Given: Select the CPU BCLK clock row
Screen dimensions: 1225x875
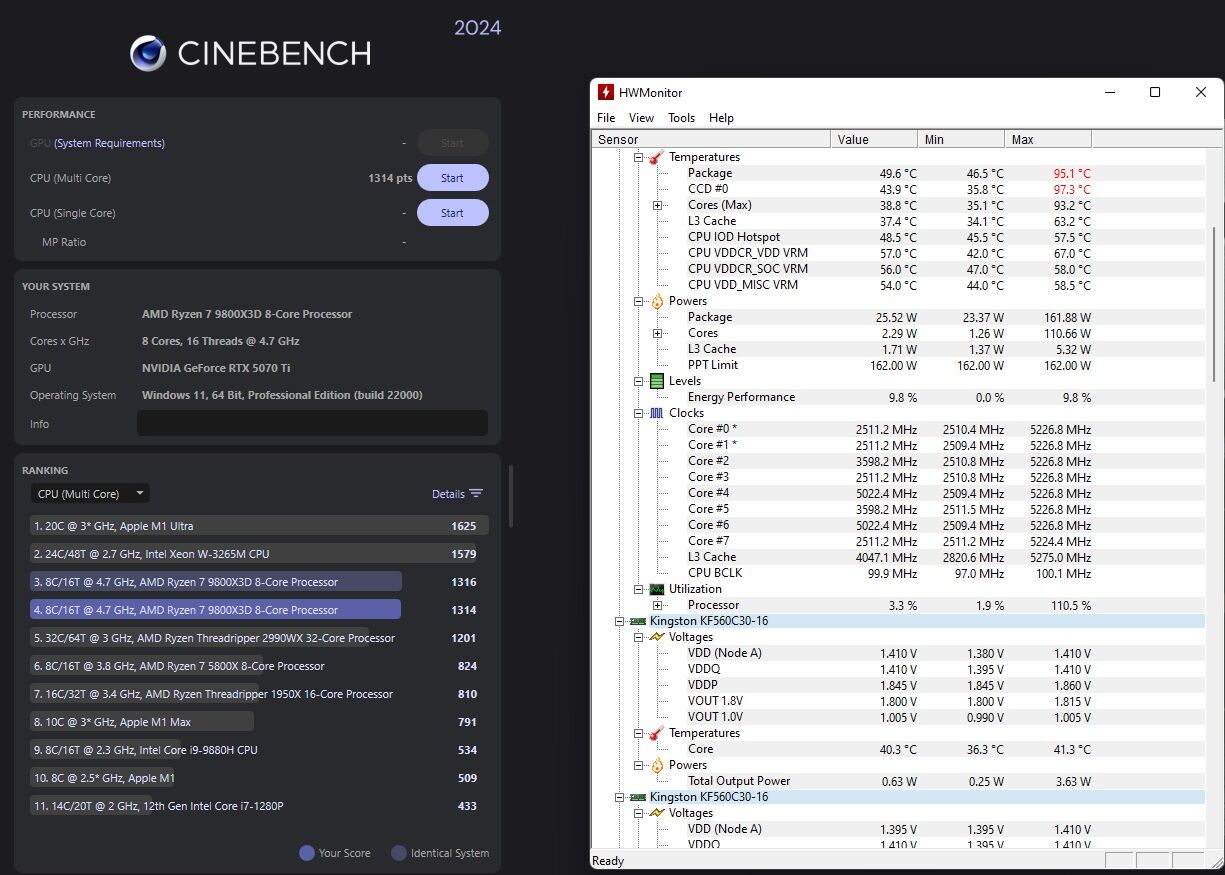Looking at the screenshot, I should (x=899, y=573).
